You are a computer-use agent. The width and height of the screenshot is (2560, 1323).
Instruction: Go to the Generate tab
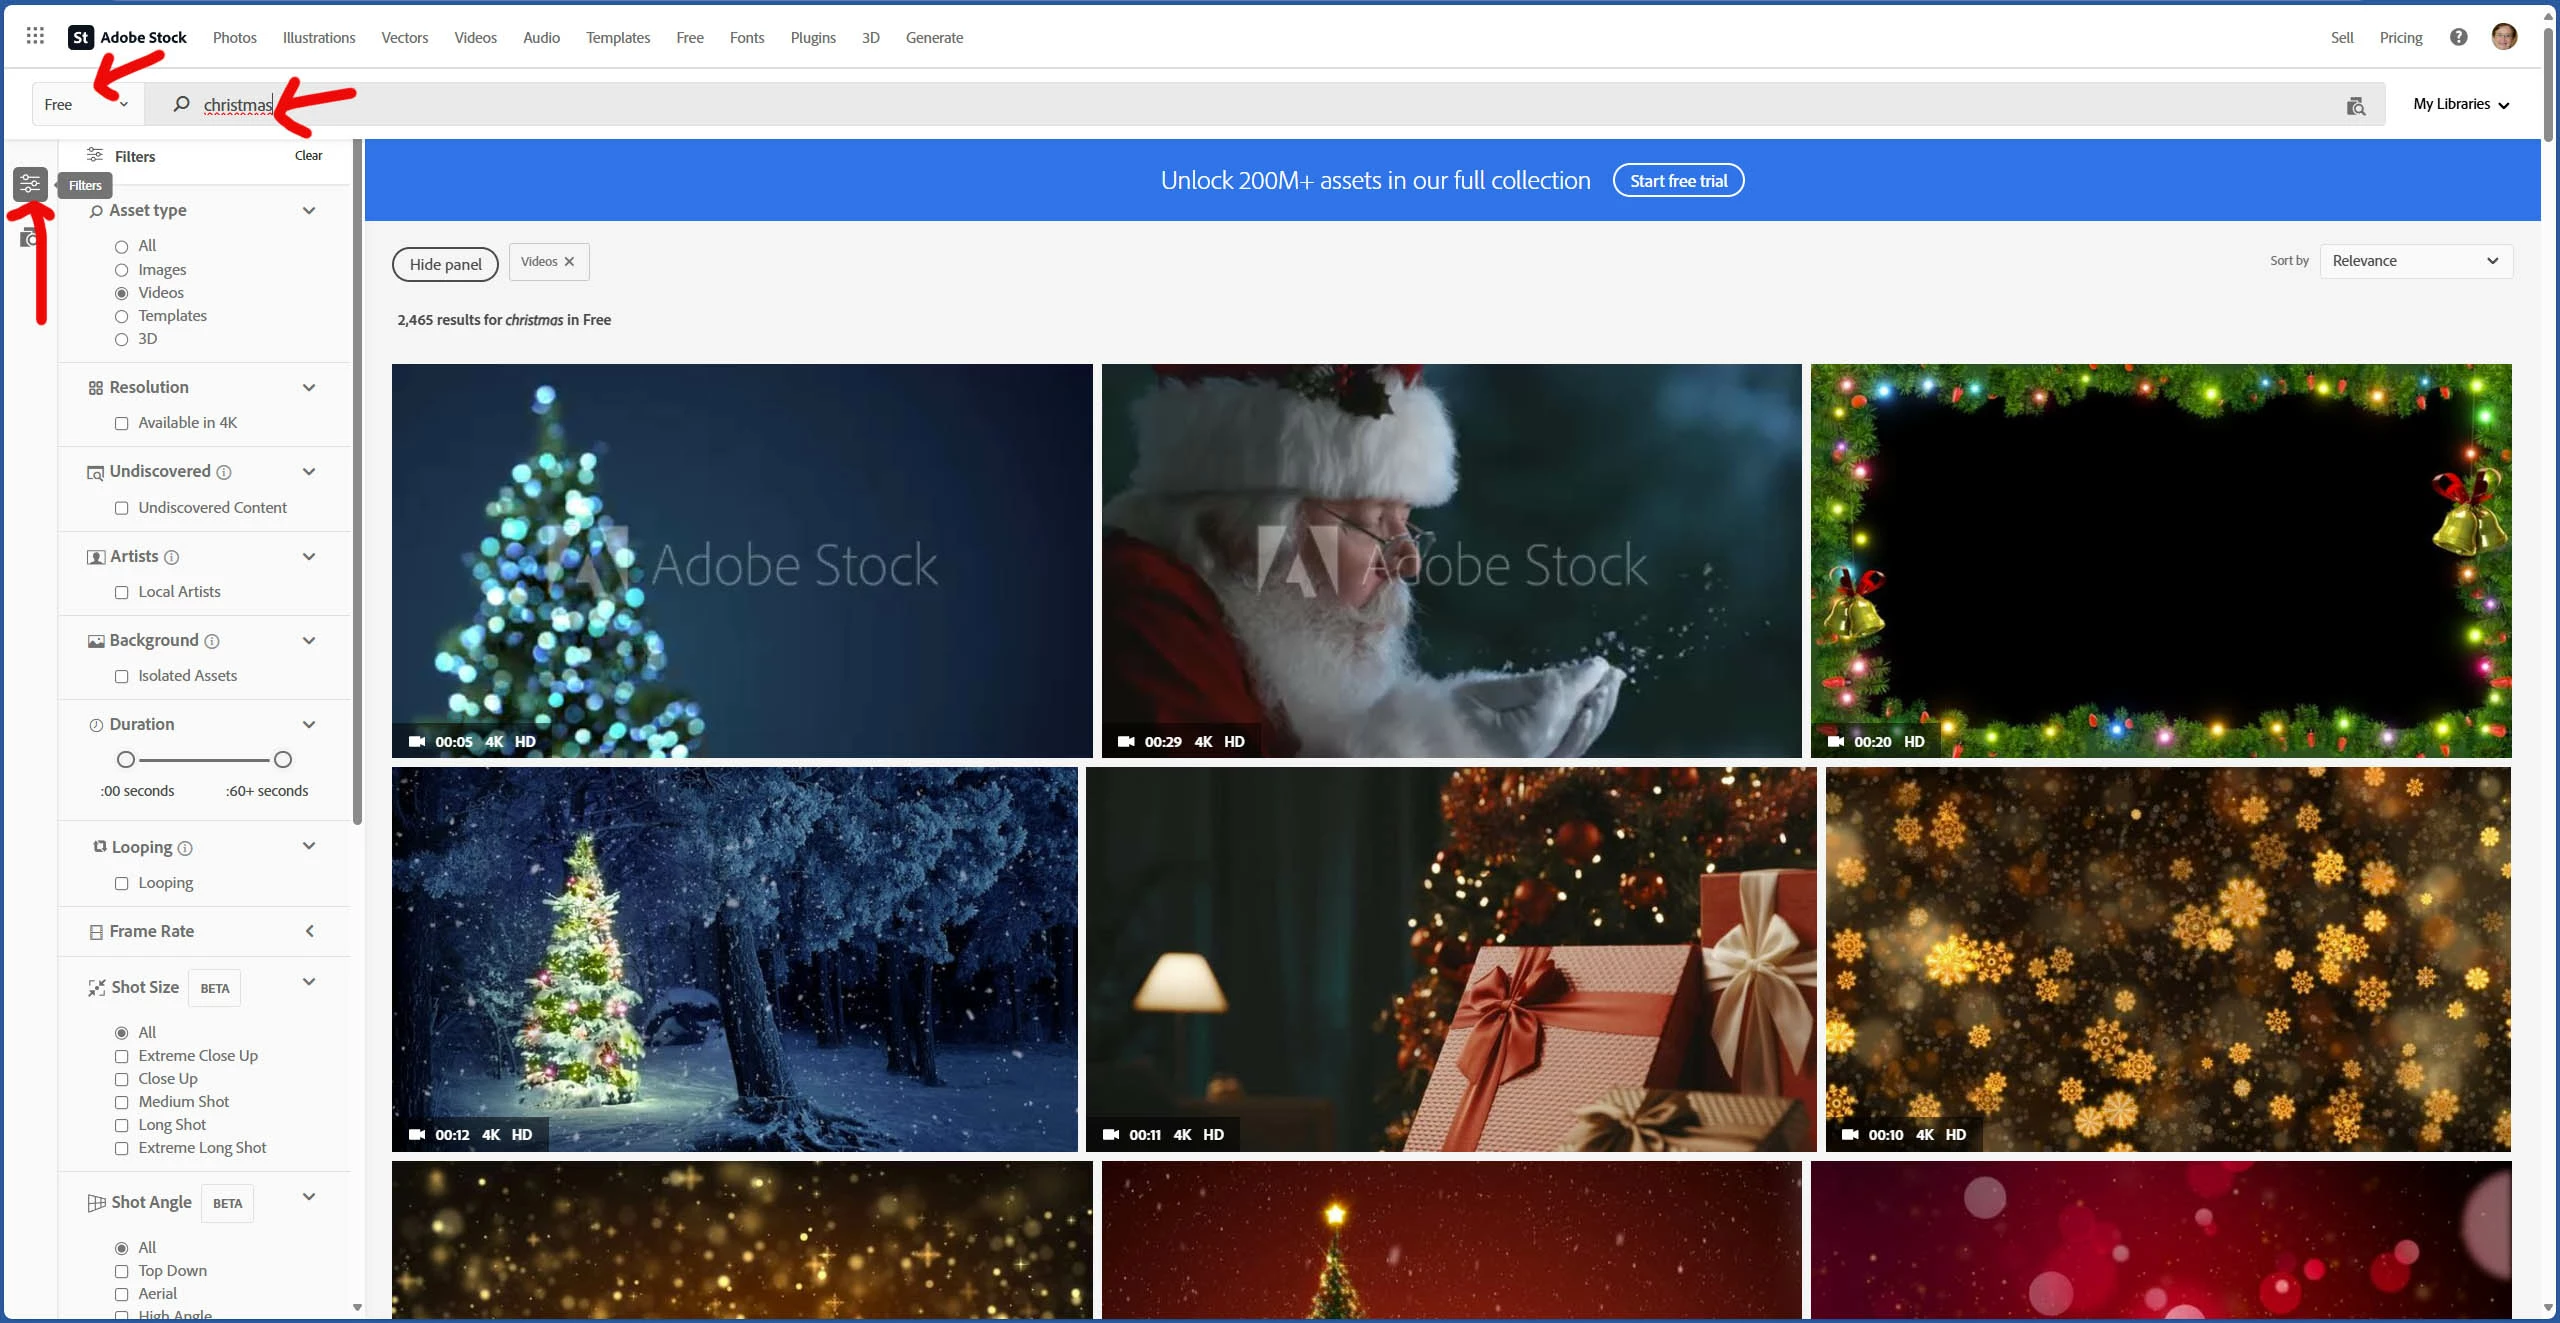click(933, 37)
